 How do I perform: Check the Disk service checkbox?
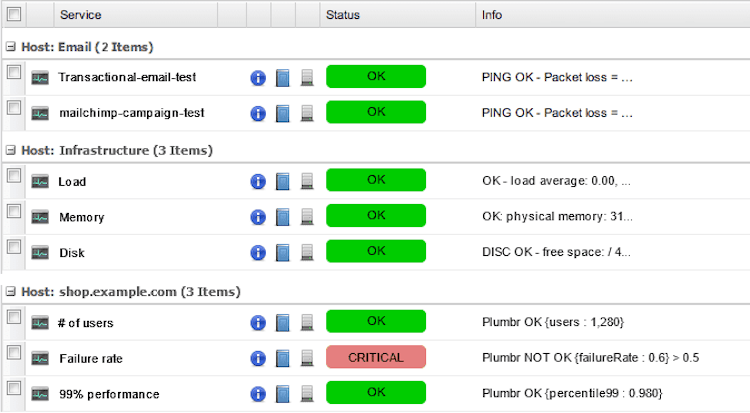14,247
